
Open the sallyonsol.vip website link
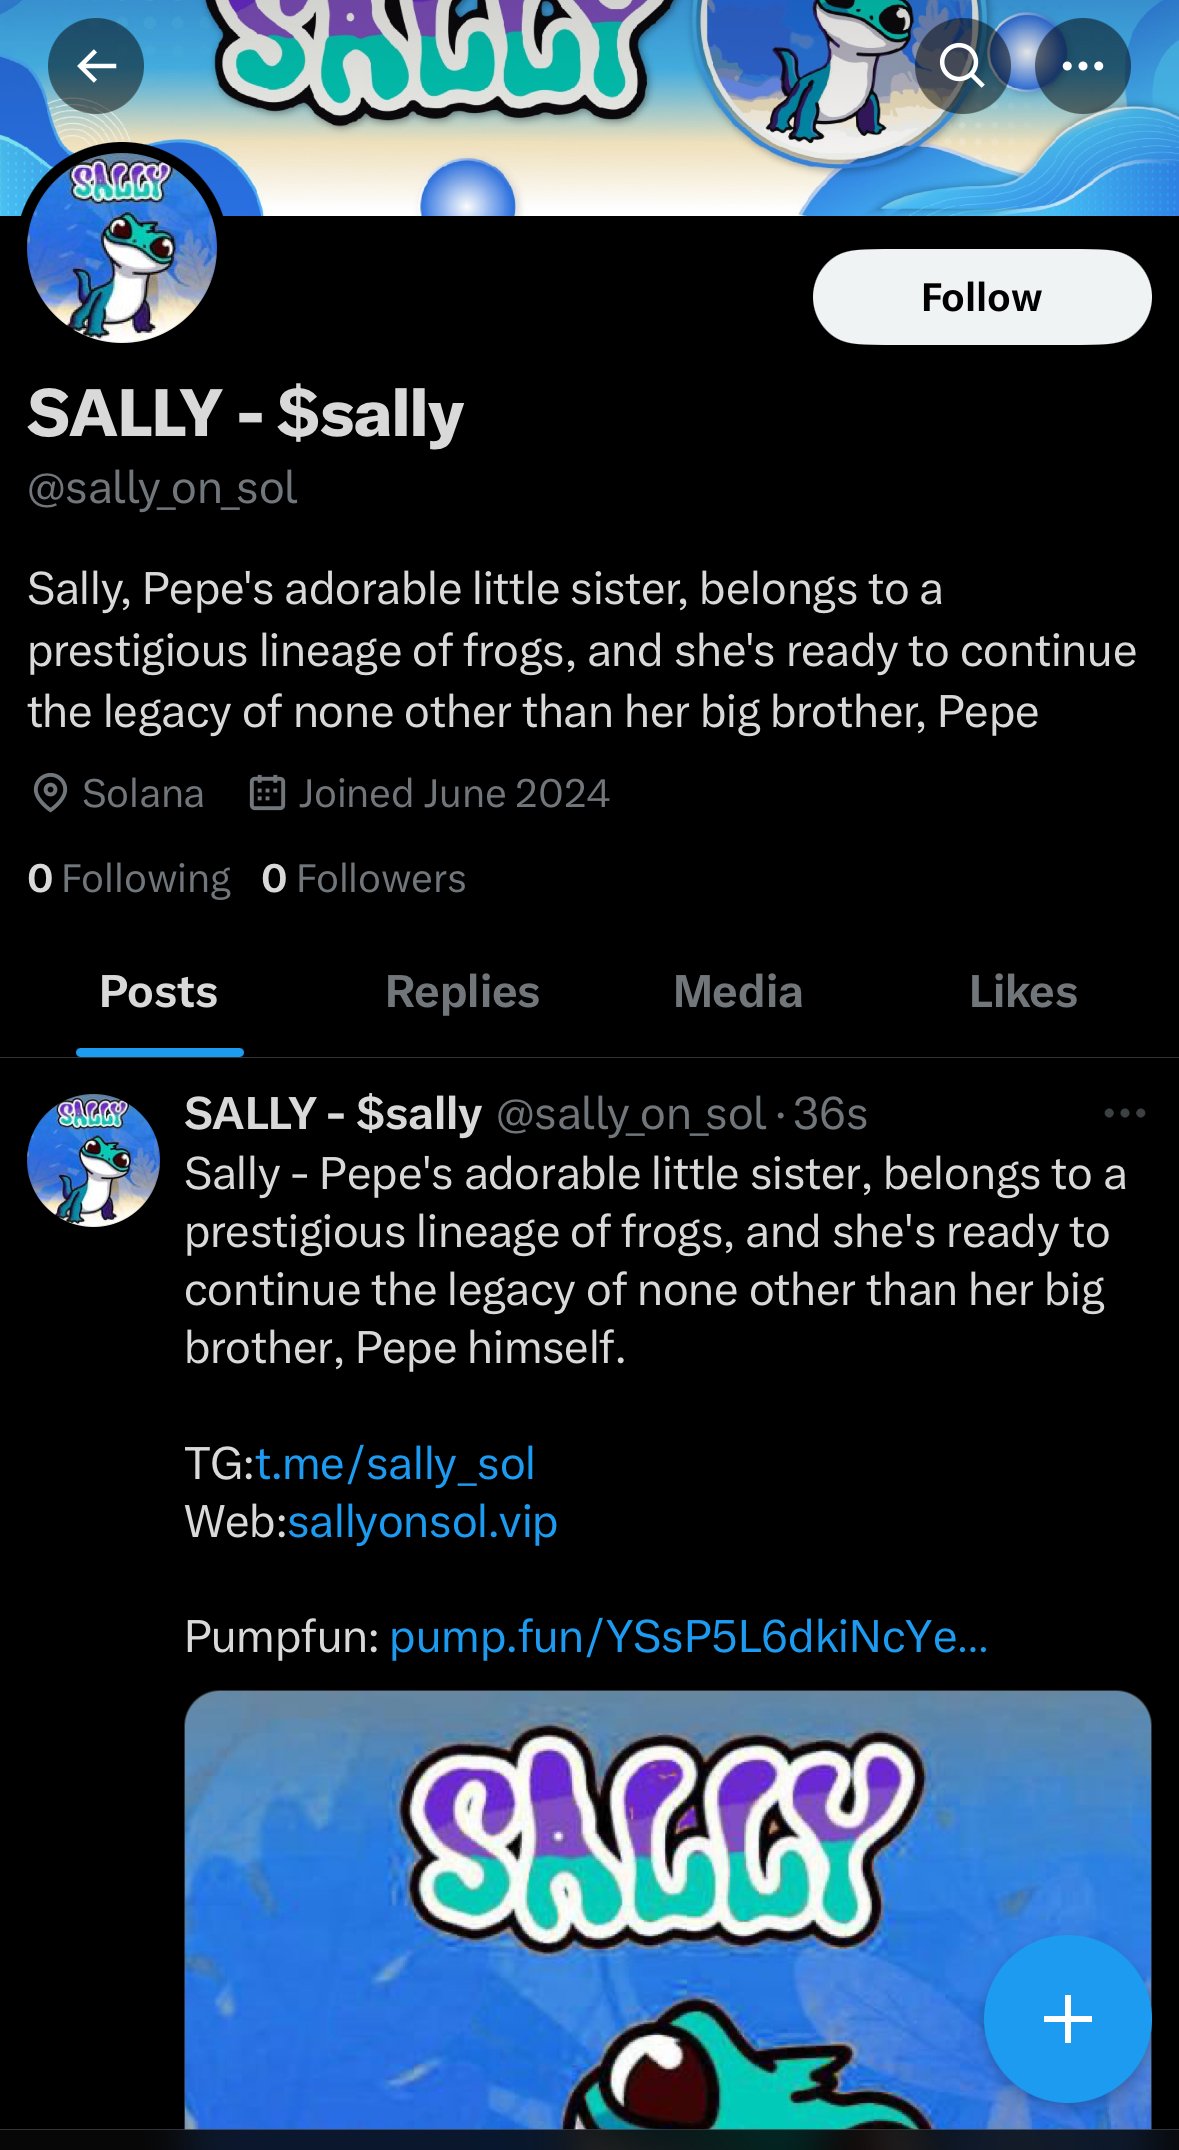422,1522
